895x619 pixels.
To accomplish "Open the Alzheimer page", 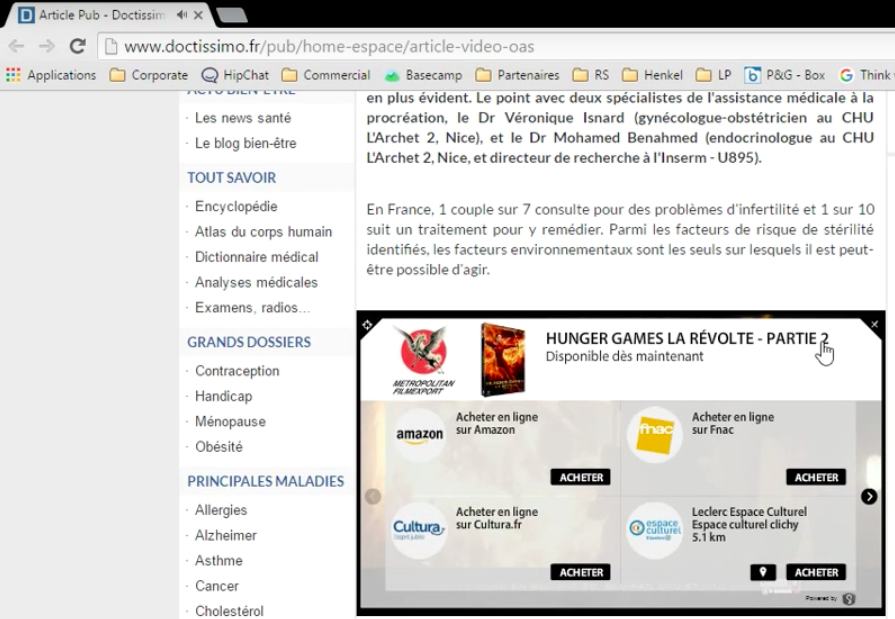I will tap(225, 535).
